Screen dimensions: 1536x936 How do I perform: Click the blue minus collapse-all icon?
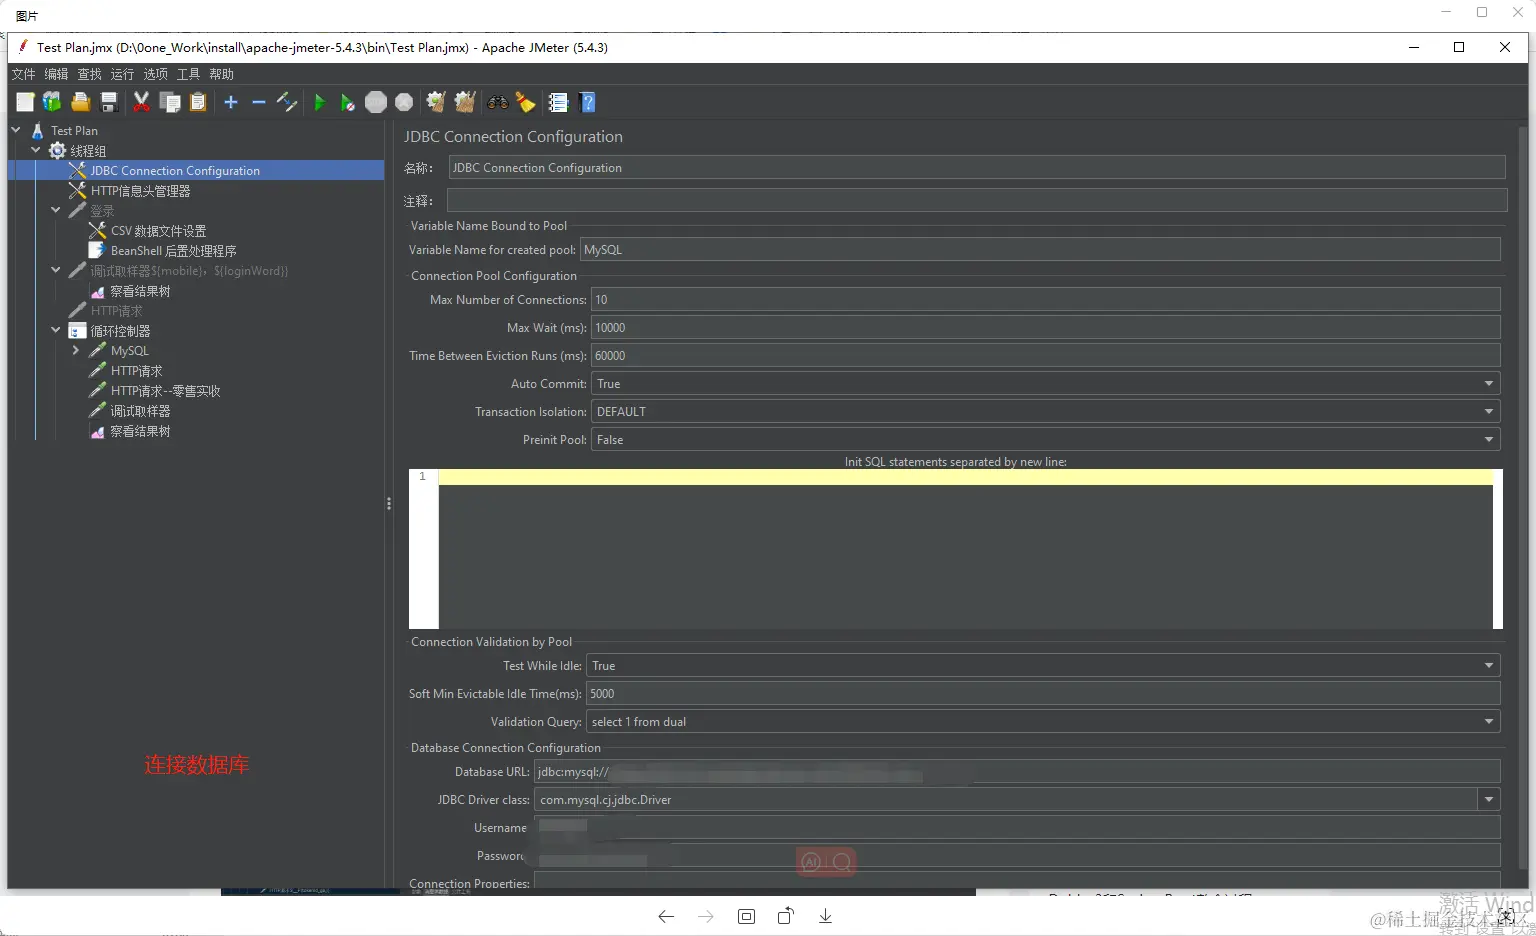pyautogui.click(x=259, y=102)
